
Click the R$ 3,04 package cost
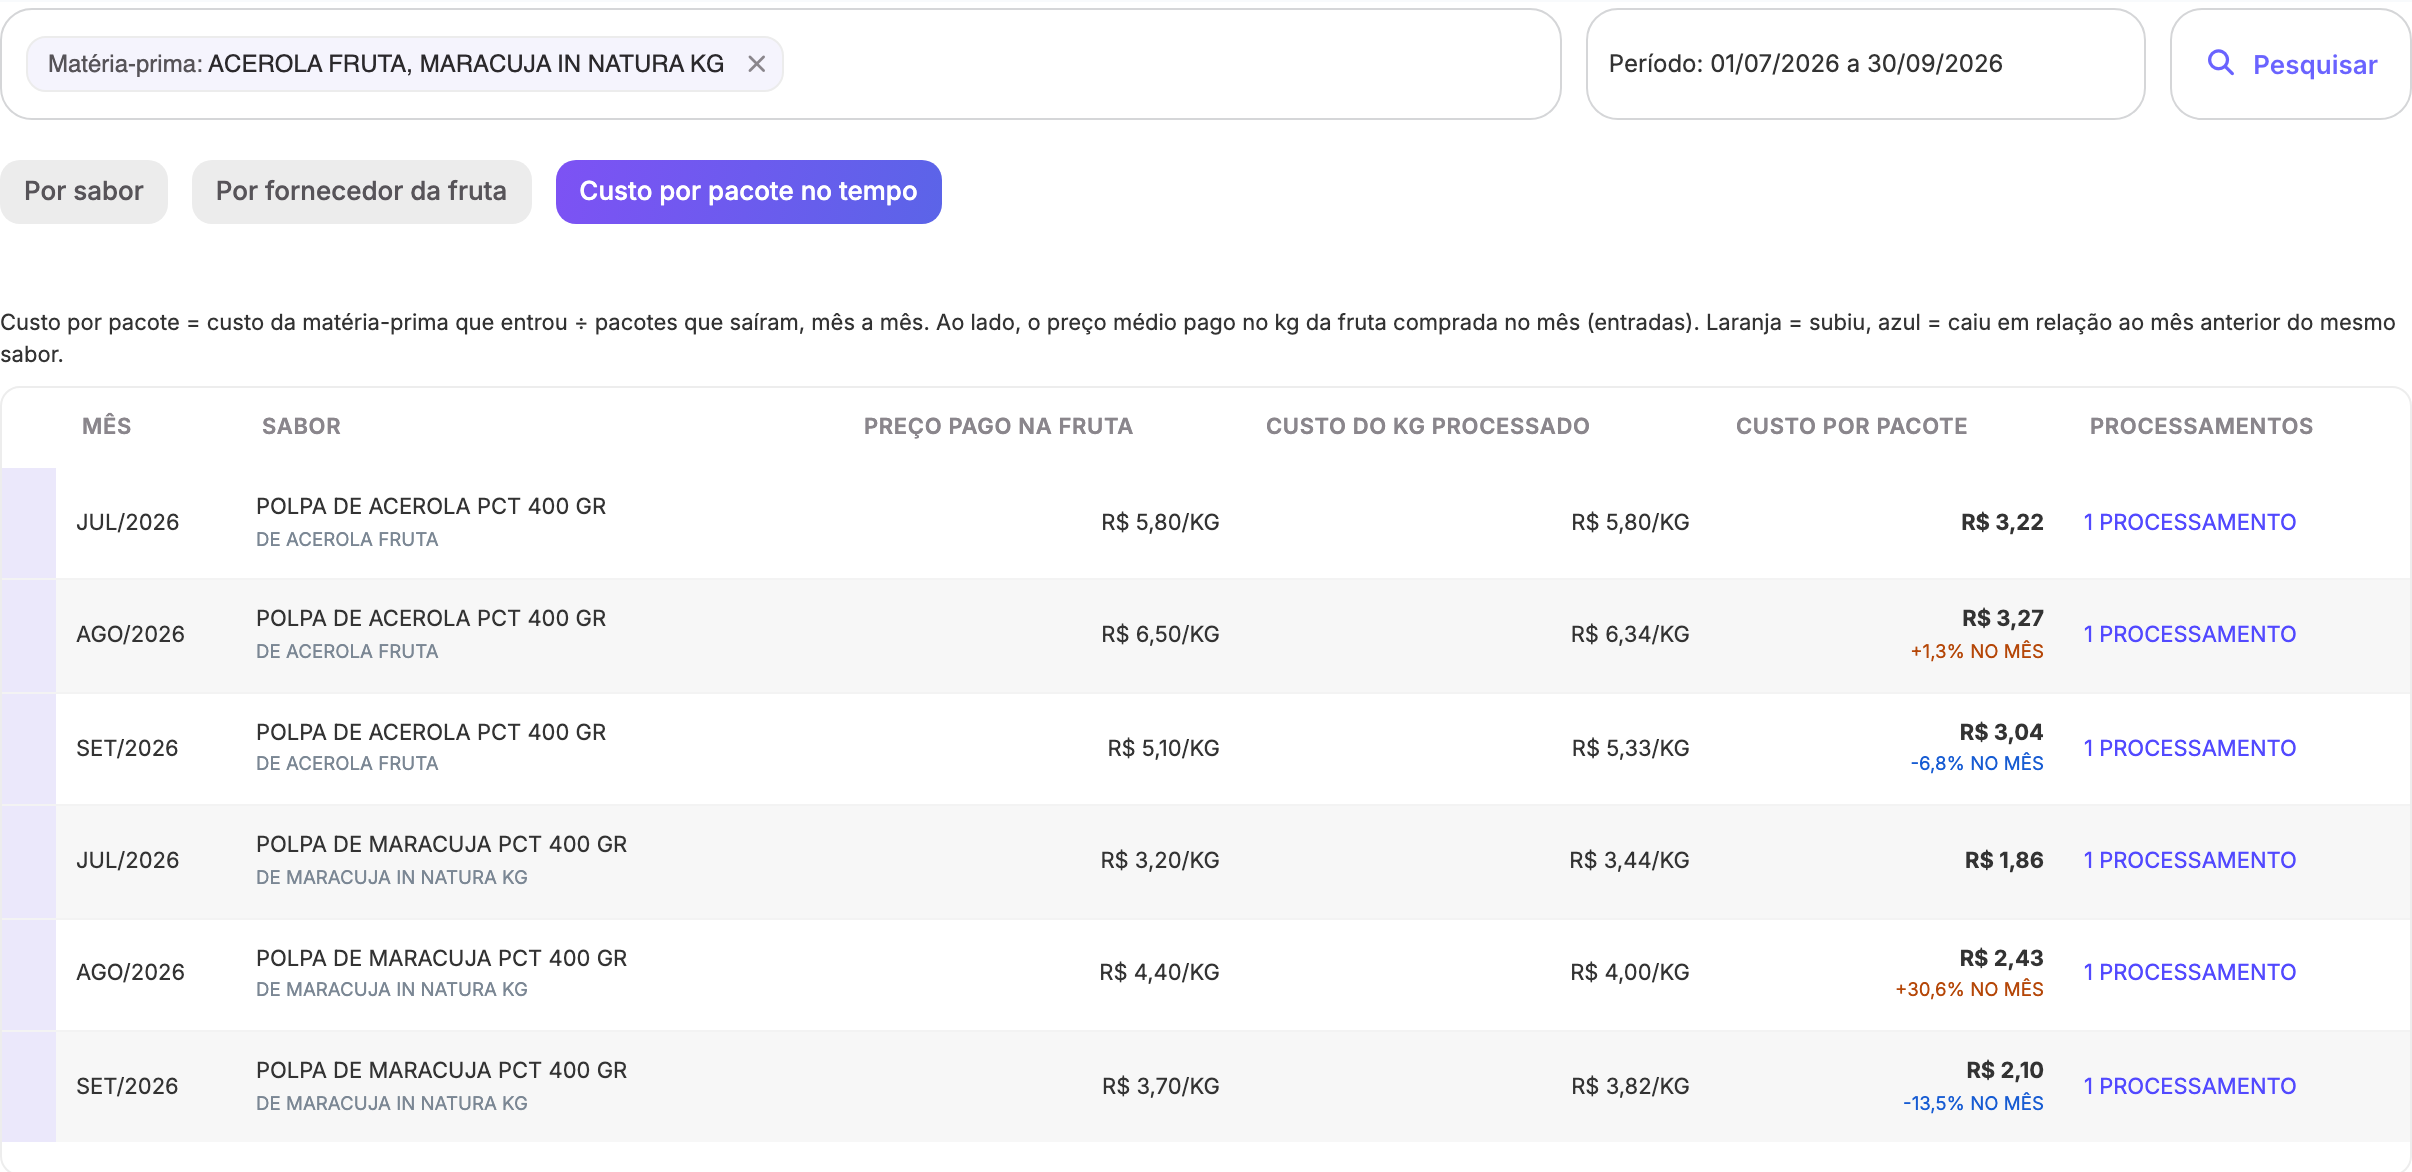coord(2001,732)
